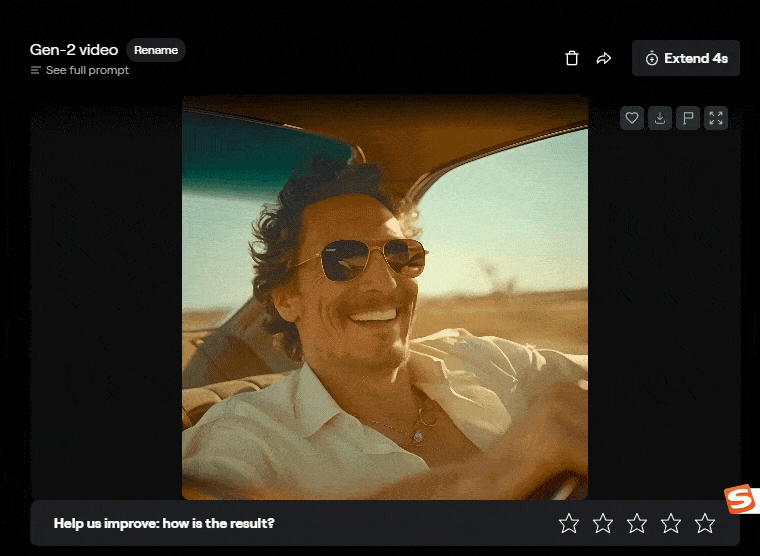Rate the result five stars
The image size is (760, 556).
[x=705, y=524]
